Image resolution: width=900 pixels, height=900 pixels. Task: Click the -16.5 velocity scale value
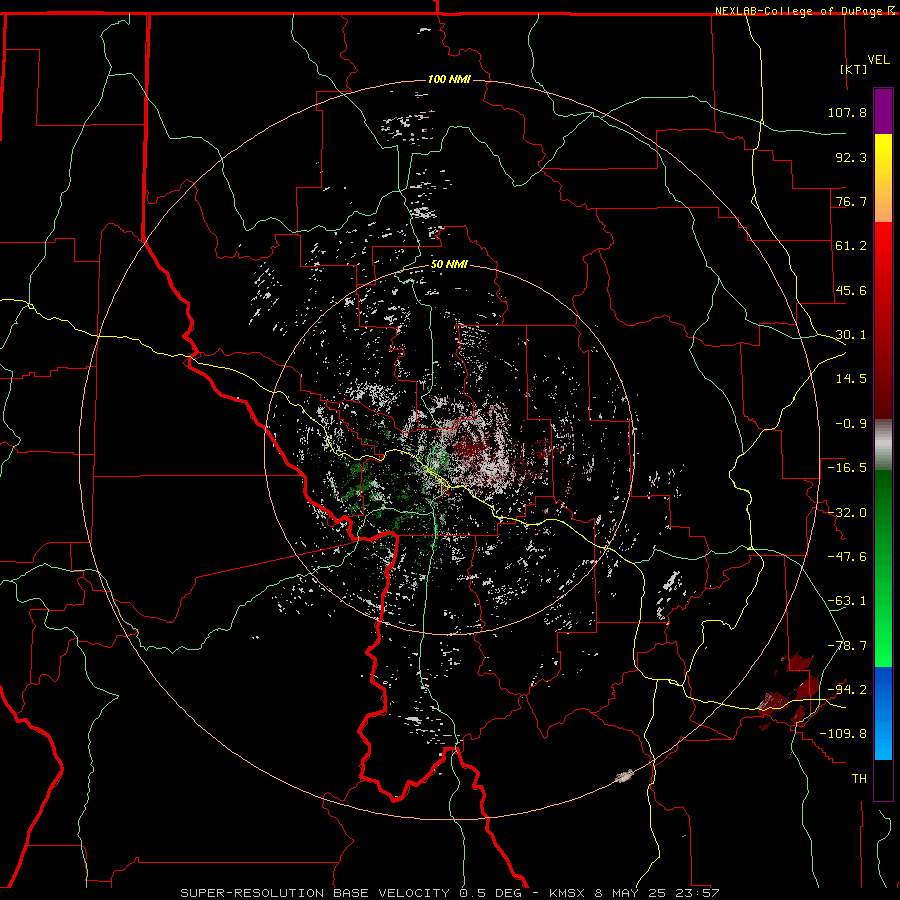point(847,468)
